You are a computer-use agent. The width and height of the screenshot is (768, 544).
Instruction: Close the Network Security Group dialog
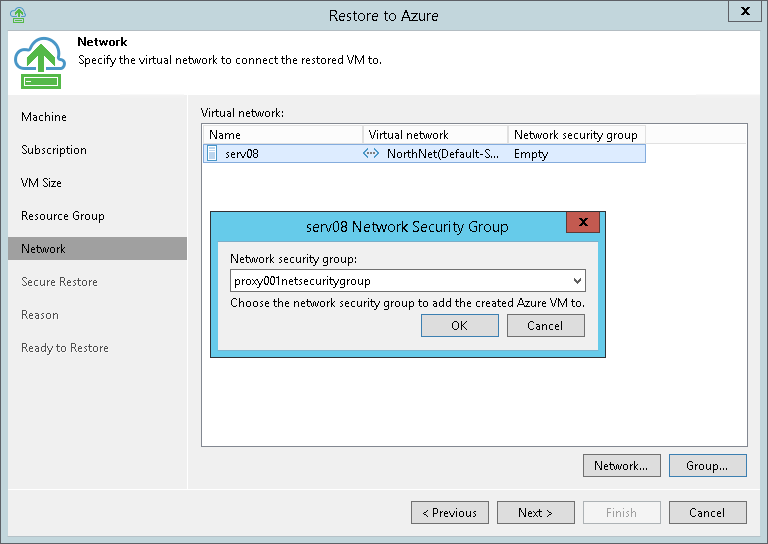pos(583,222)
